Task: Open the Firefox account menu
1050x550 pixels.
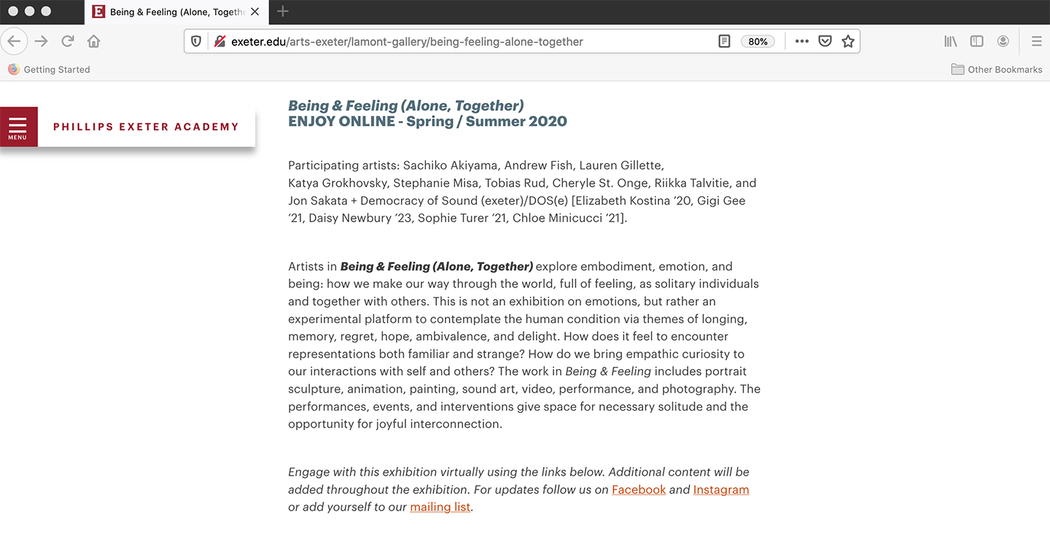Action: pyautogui.click(x=1003, y=42)
